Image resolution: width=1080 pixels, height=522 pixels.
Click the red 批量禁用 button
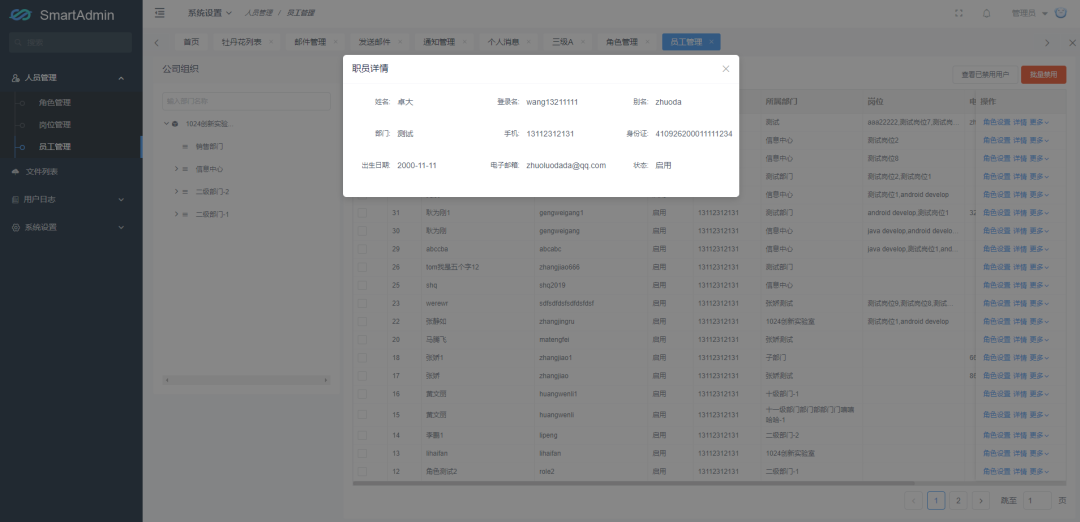click(x=1043, y=74)
